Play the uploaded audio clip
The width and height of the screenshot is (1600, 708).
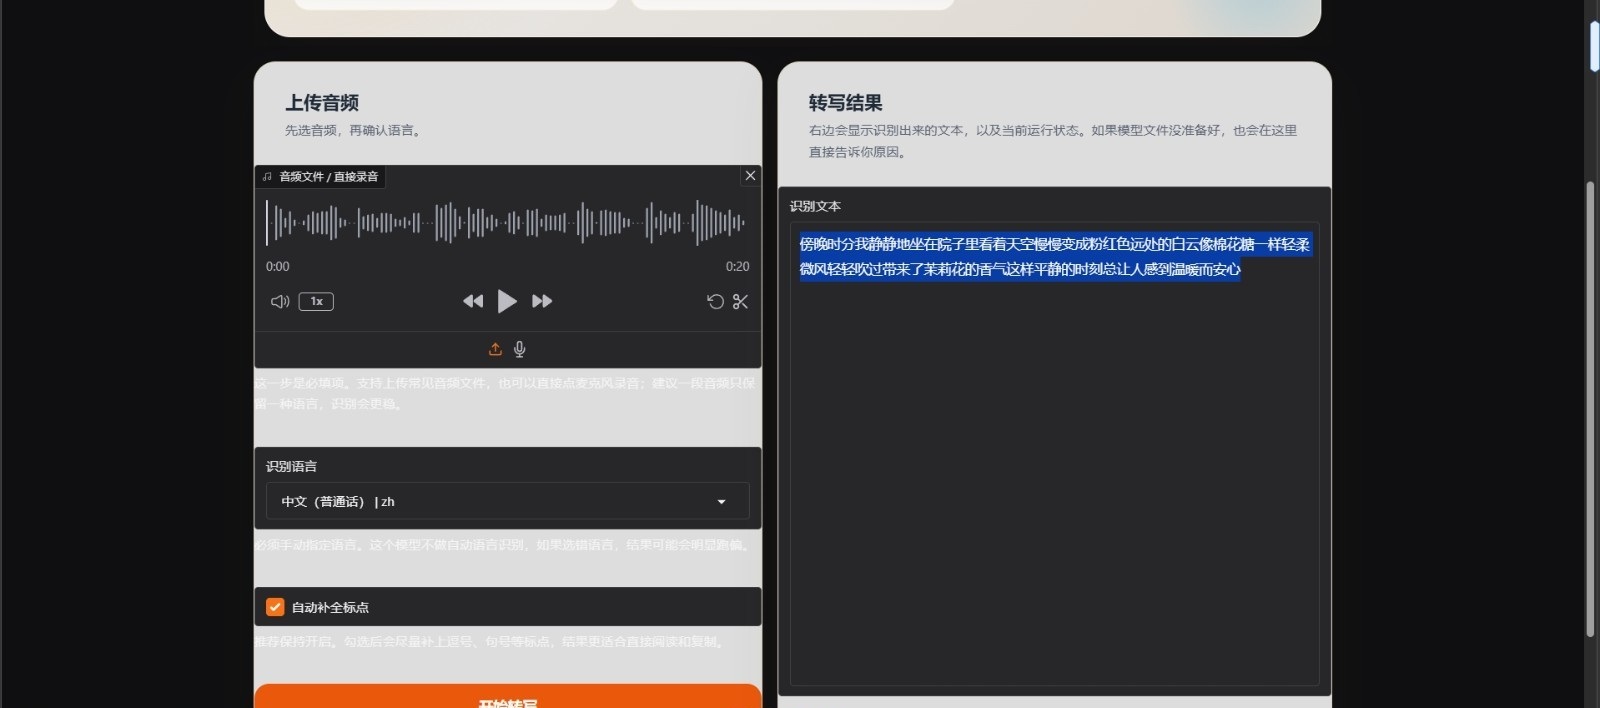click(507, 301)
